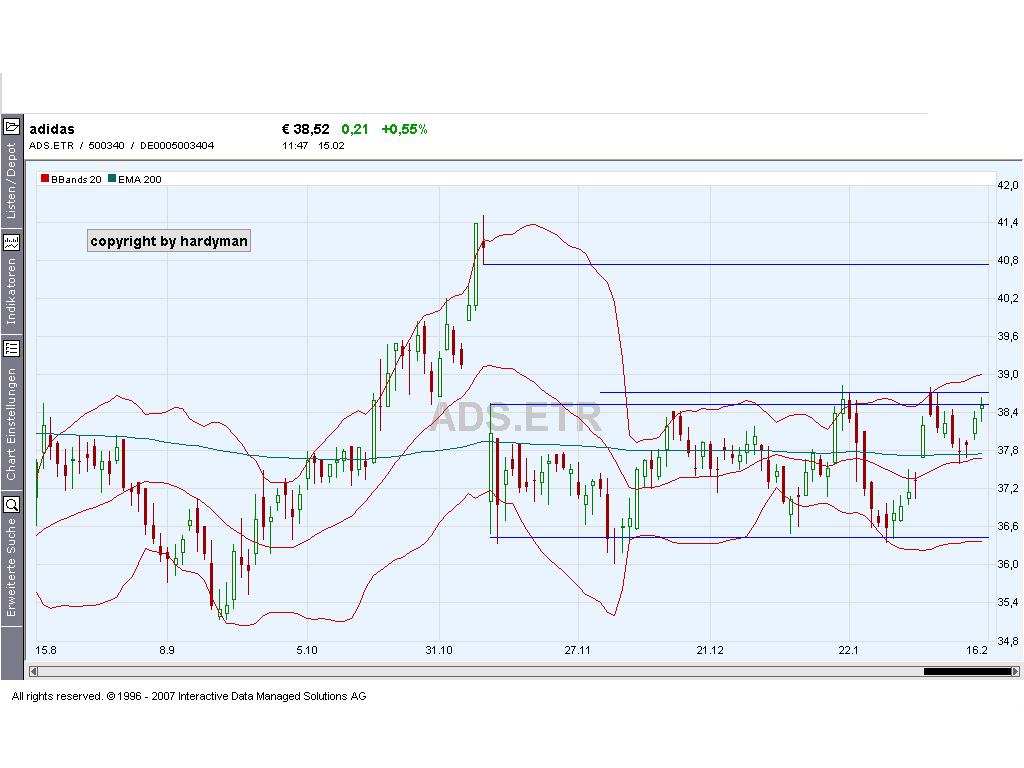Click the 35,4 price axis label
The width and height of the screenshot is (1024, 768).
[1008, 602]
